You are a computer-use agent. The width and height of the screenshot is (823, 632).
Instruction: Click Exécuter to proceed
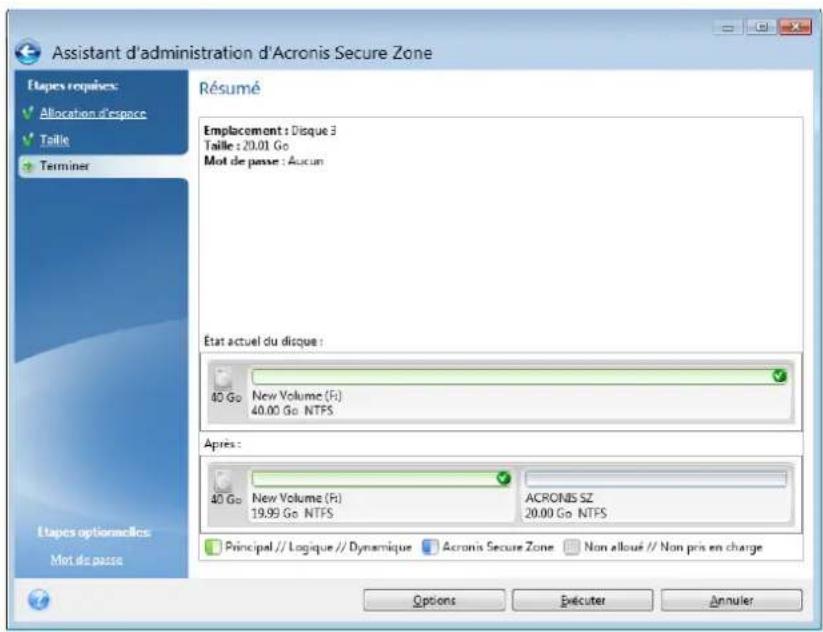click(x=583, y=600)
